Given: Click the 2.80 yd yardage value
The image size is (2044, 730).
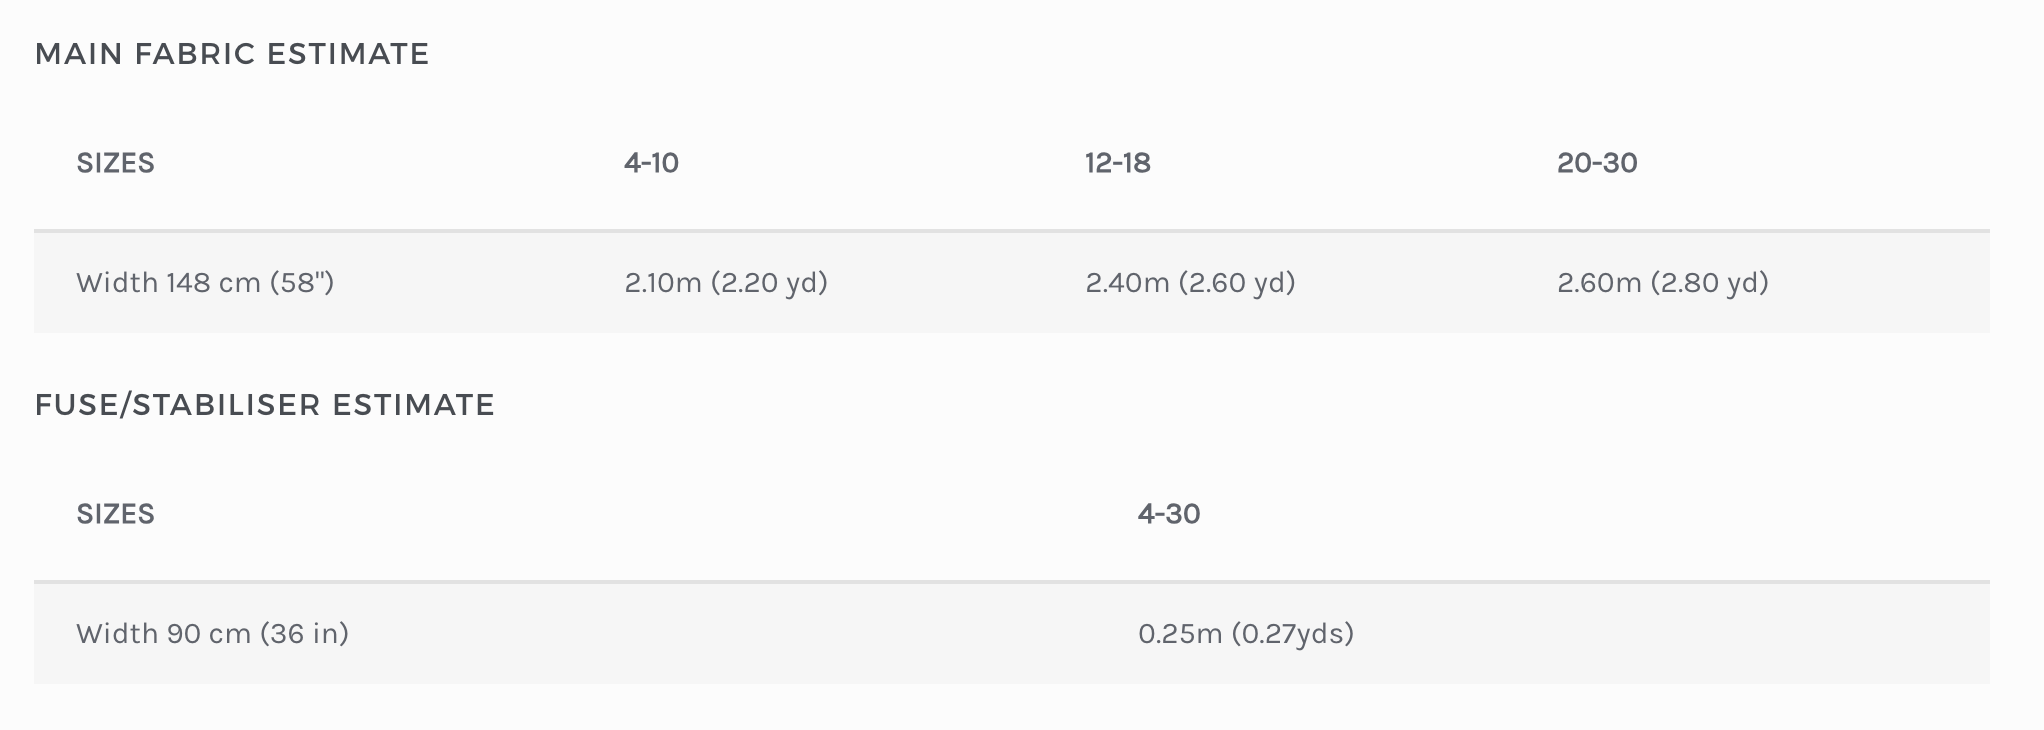Looking at the screenshot, I should coord(1709,283).
